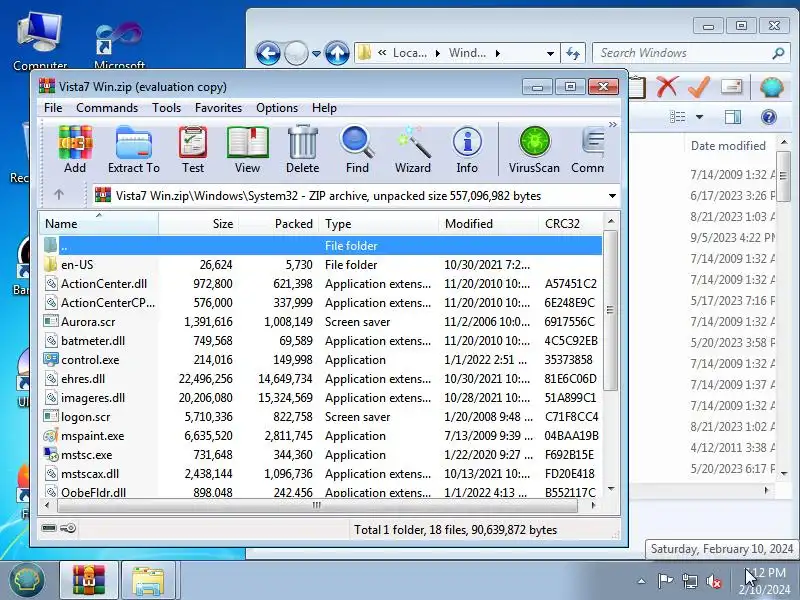Select control.exe in the list
Viewport: 800px width, 600px height.
pos(322,360)
